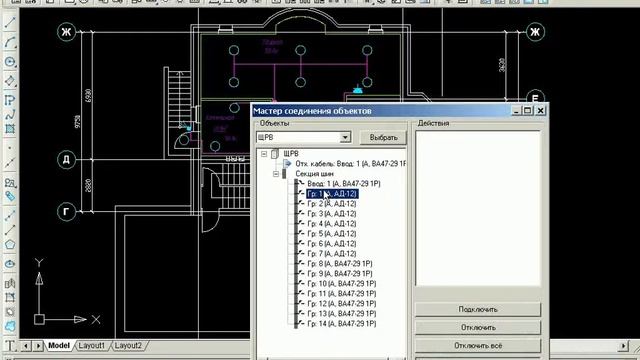The image size is (640, 360).
Task: Click the Отключить всё button
Action: [478, 346]
